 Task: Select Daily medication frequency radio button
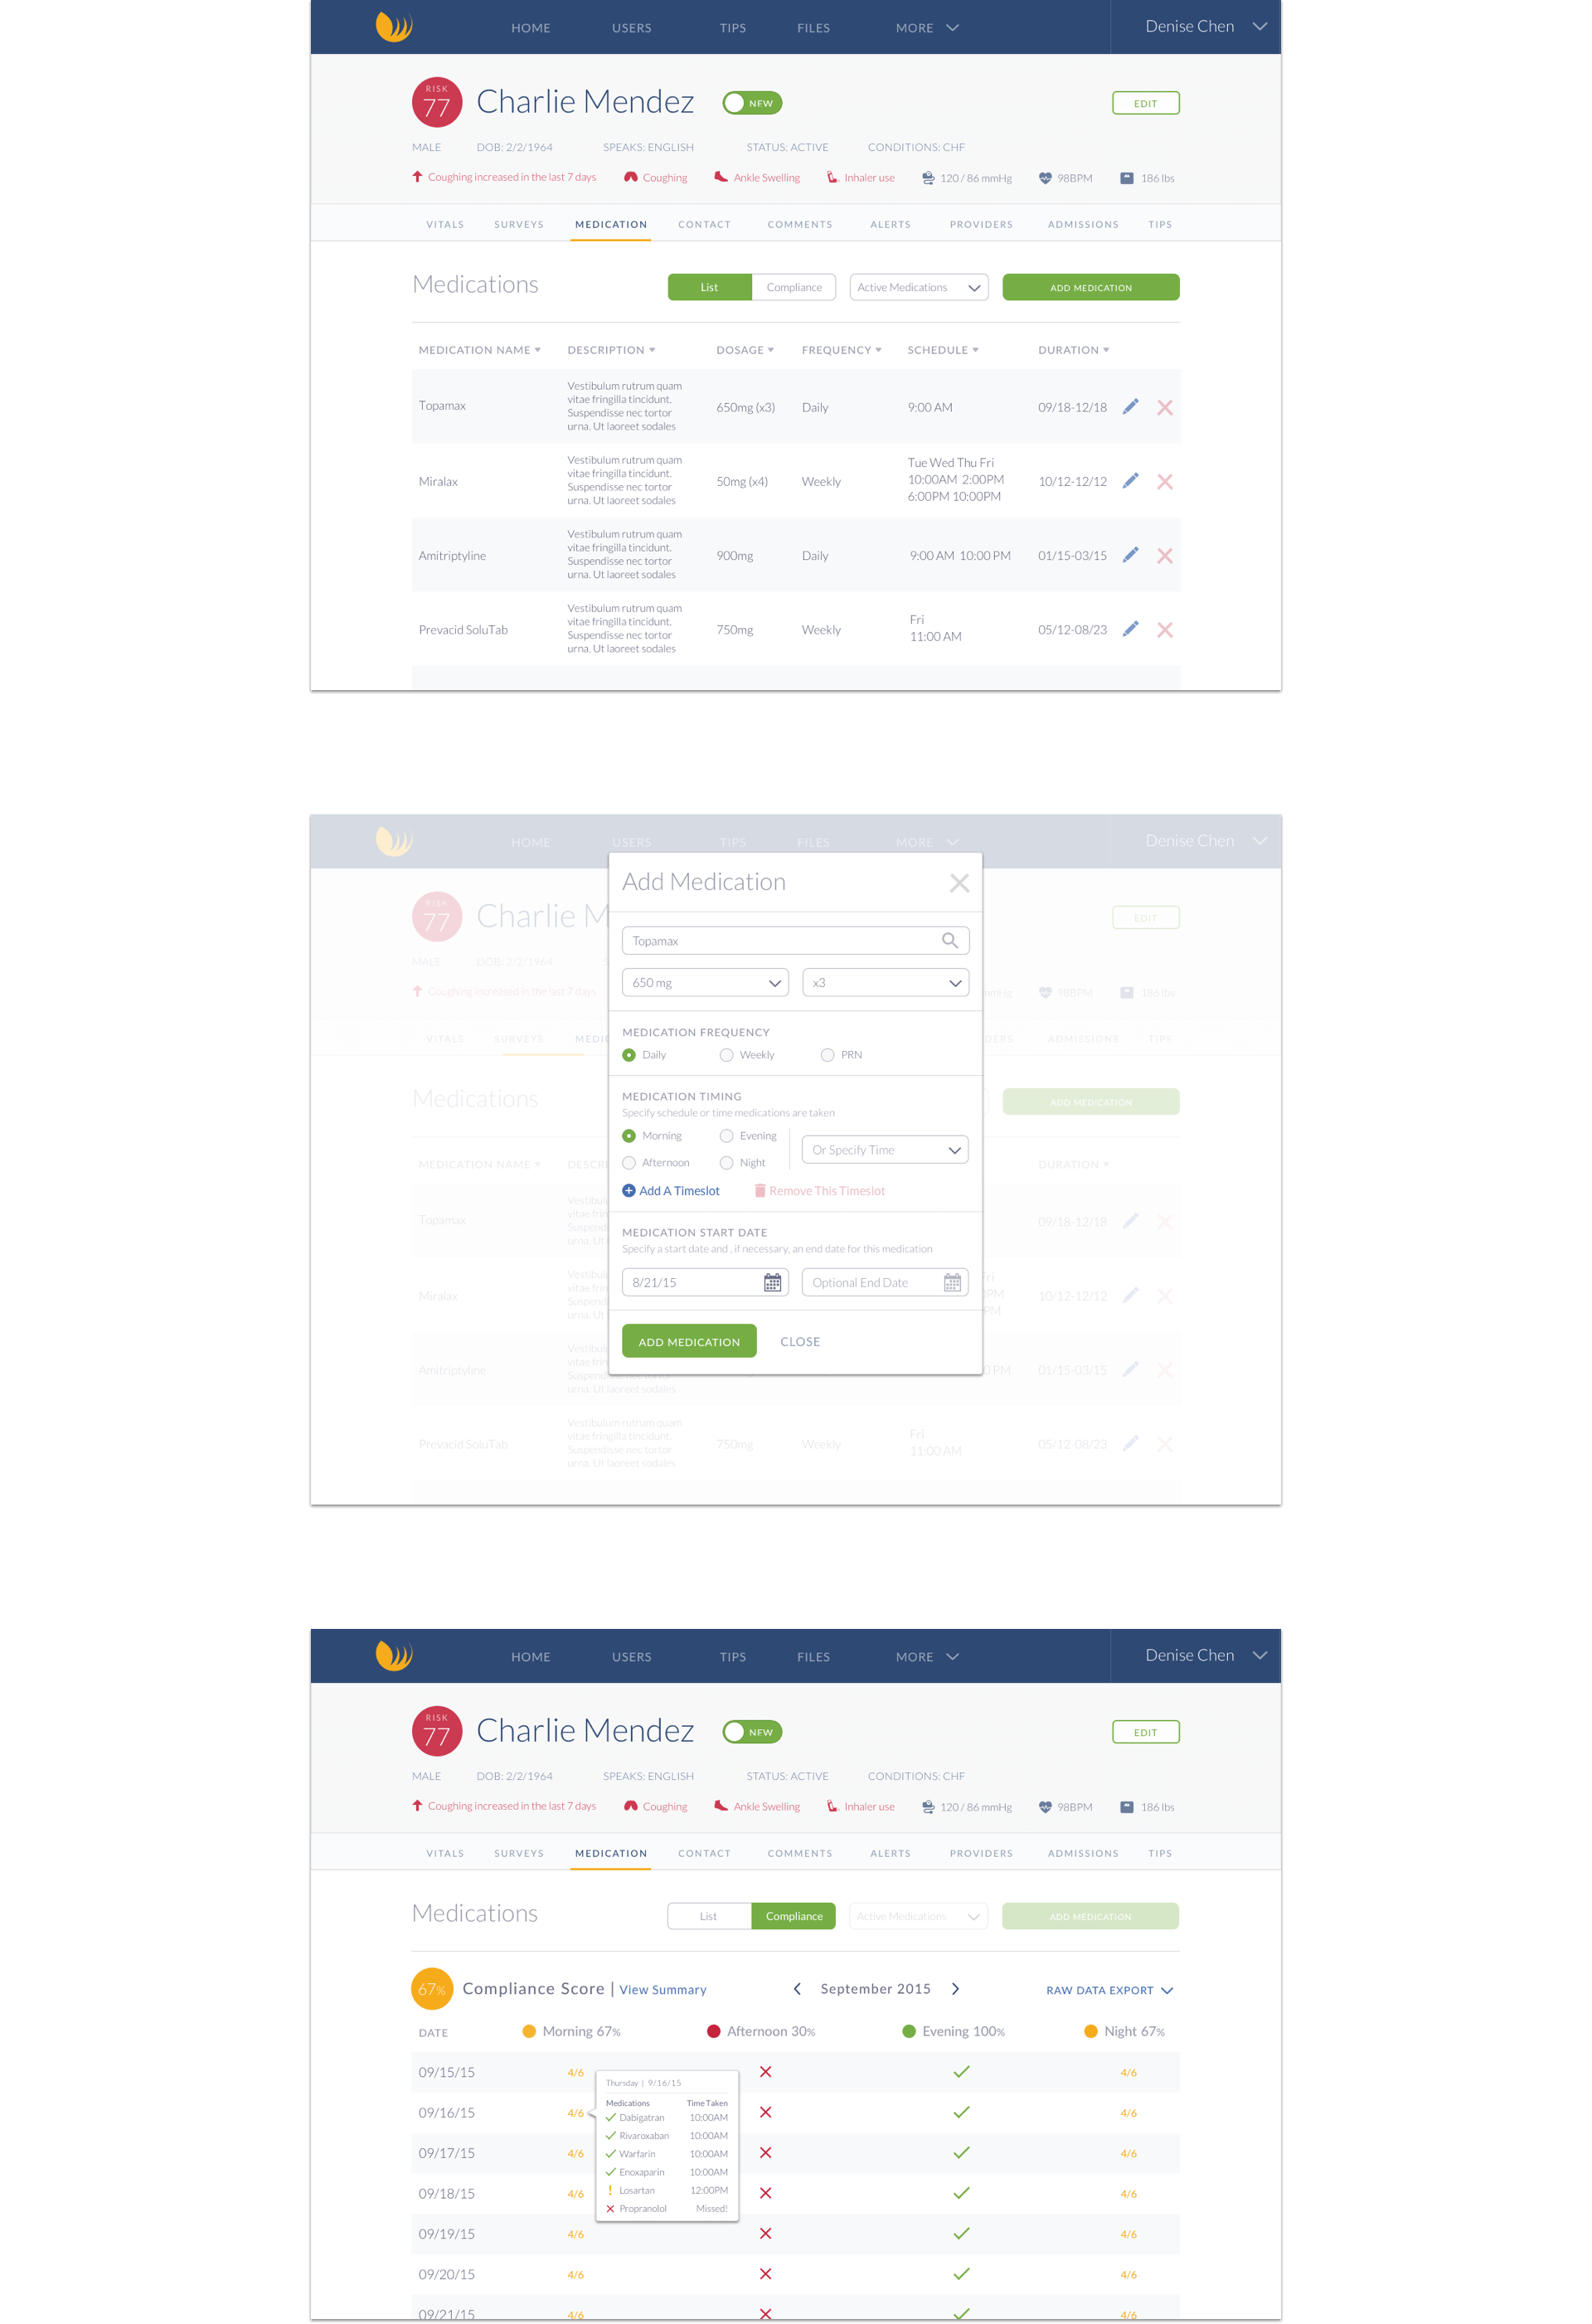click(x=630, y=1054)
